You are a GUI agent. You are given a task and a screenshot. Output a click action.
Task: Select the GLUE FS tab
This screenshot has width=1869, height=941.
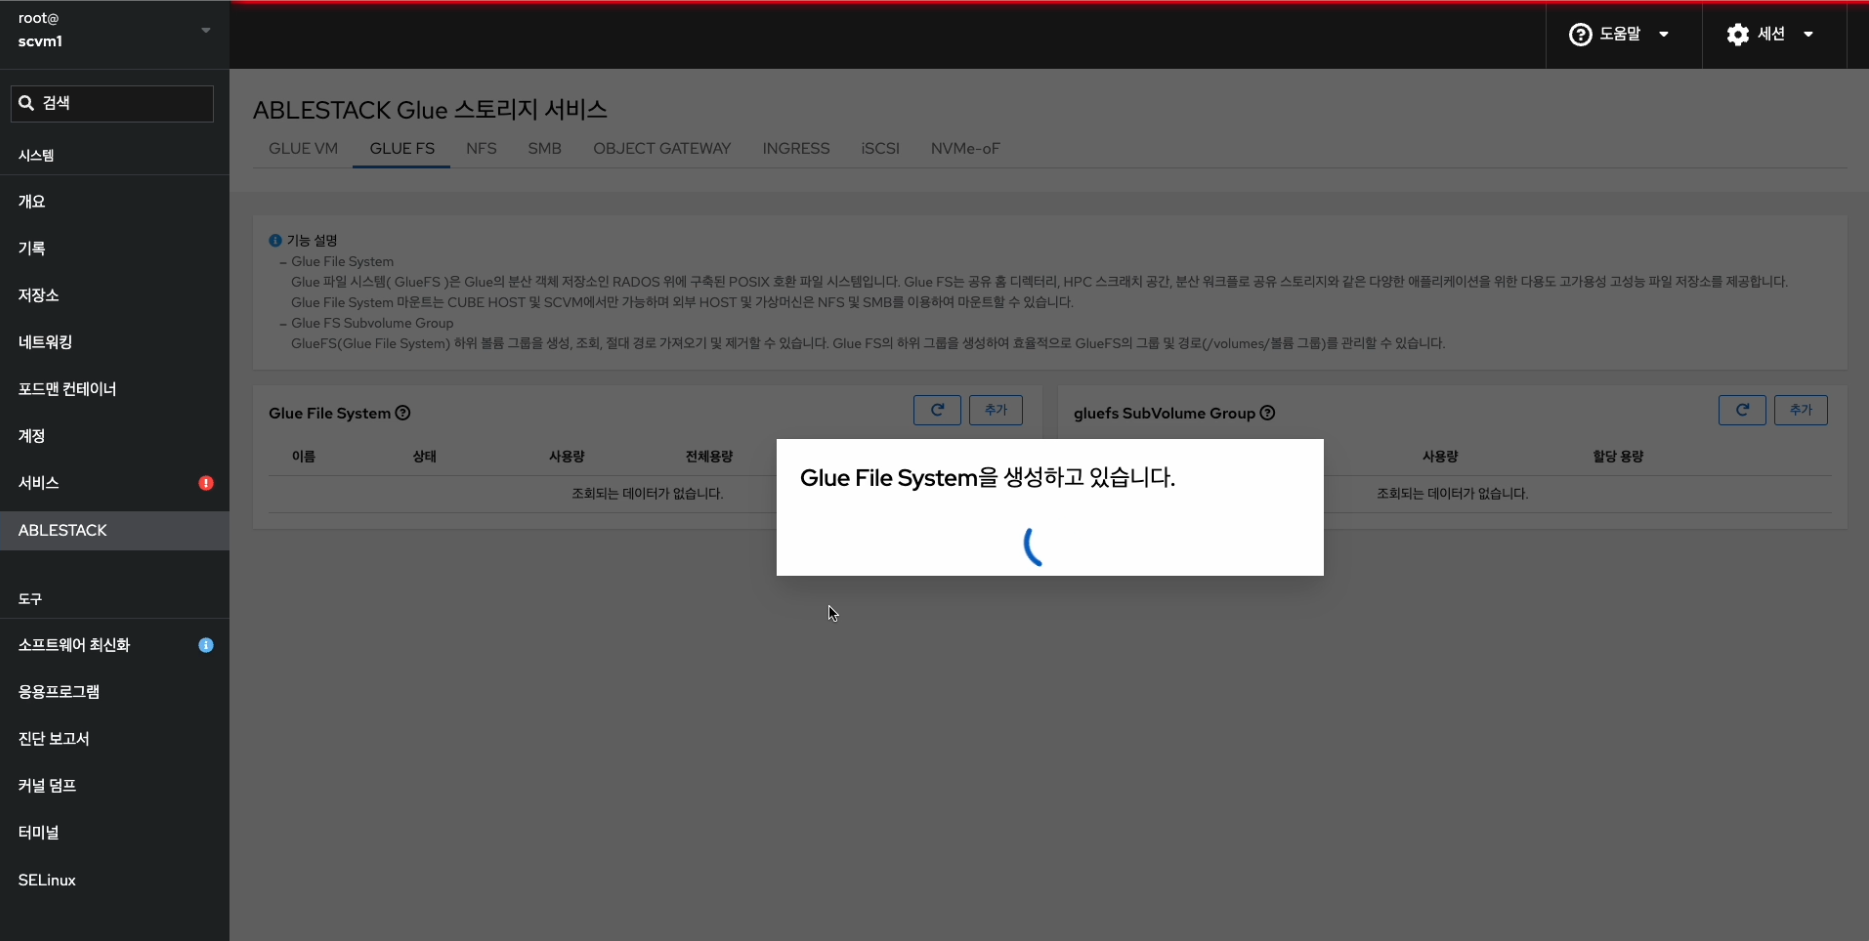[402, 148]
